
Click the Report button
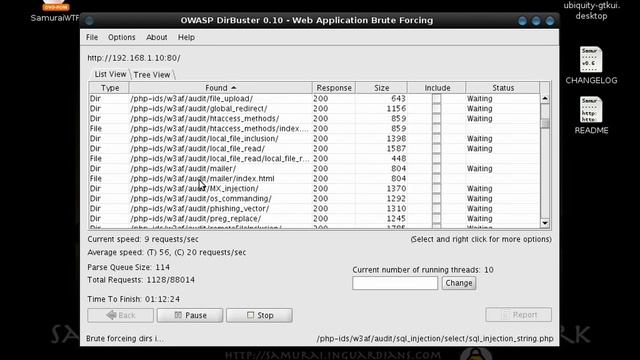pyautogui.click(x=518, y=315)
